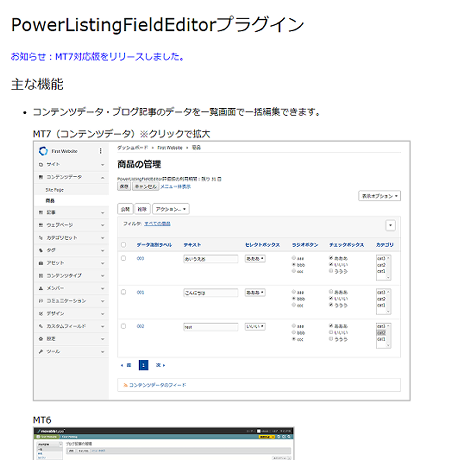Click the カスタムフィールド sidebar icon
The image size is (470, 460).
(41, 326)
